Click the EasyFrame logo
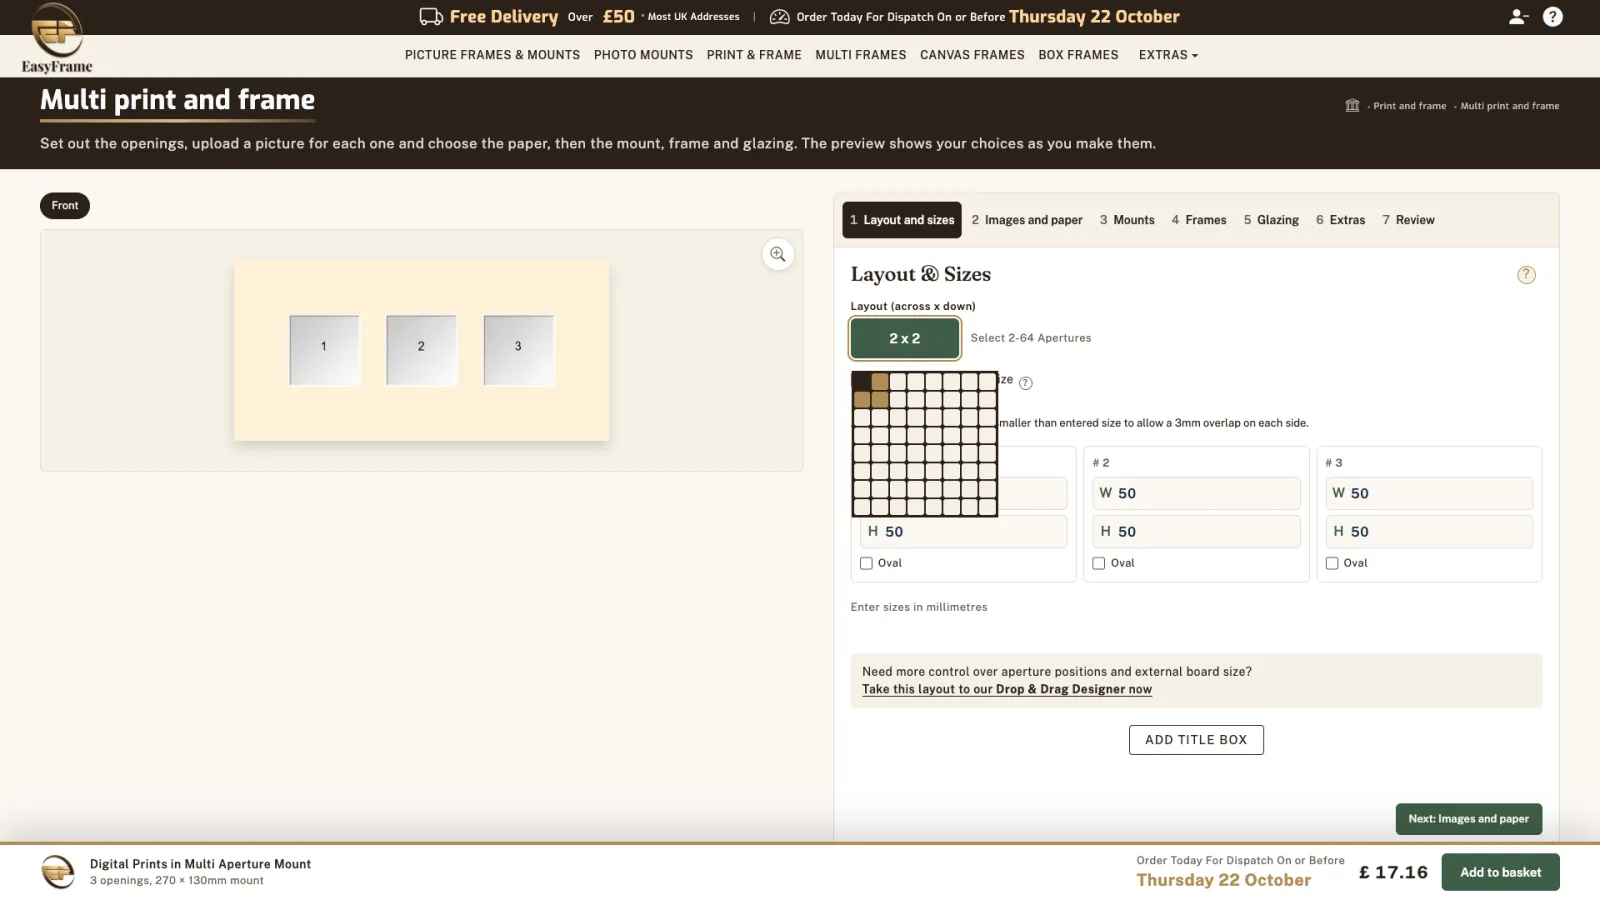The height and width of the screenshot is (900, 1600). point(57,38)
